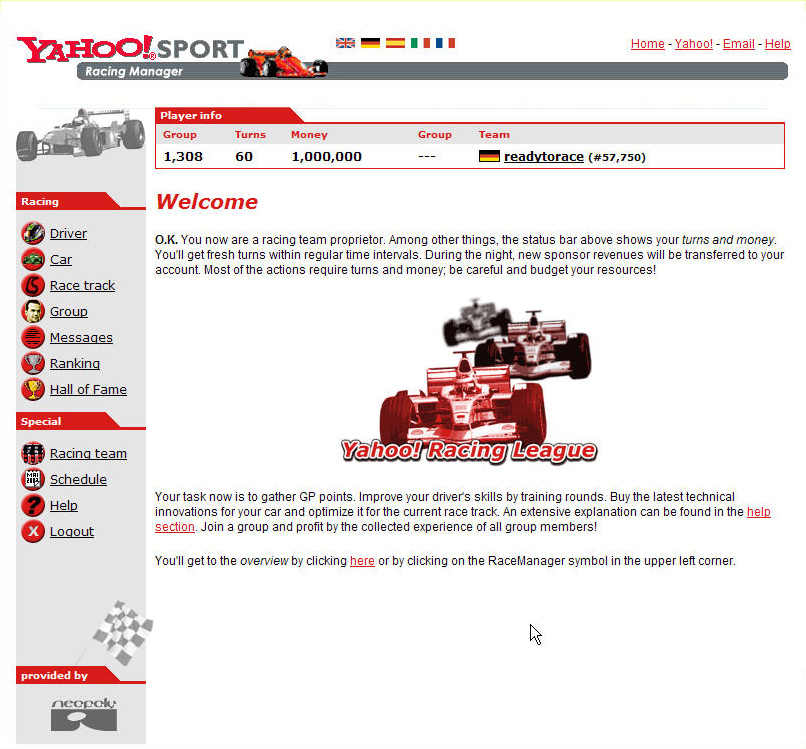This screenshot has width=806, height=749.
Task: Switch language with the German flag in header
Action: (x=370, y=43)
